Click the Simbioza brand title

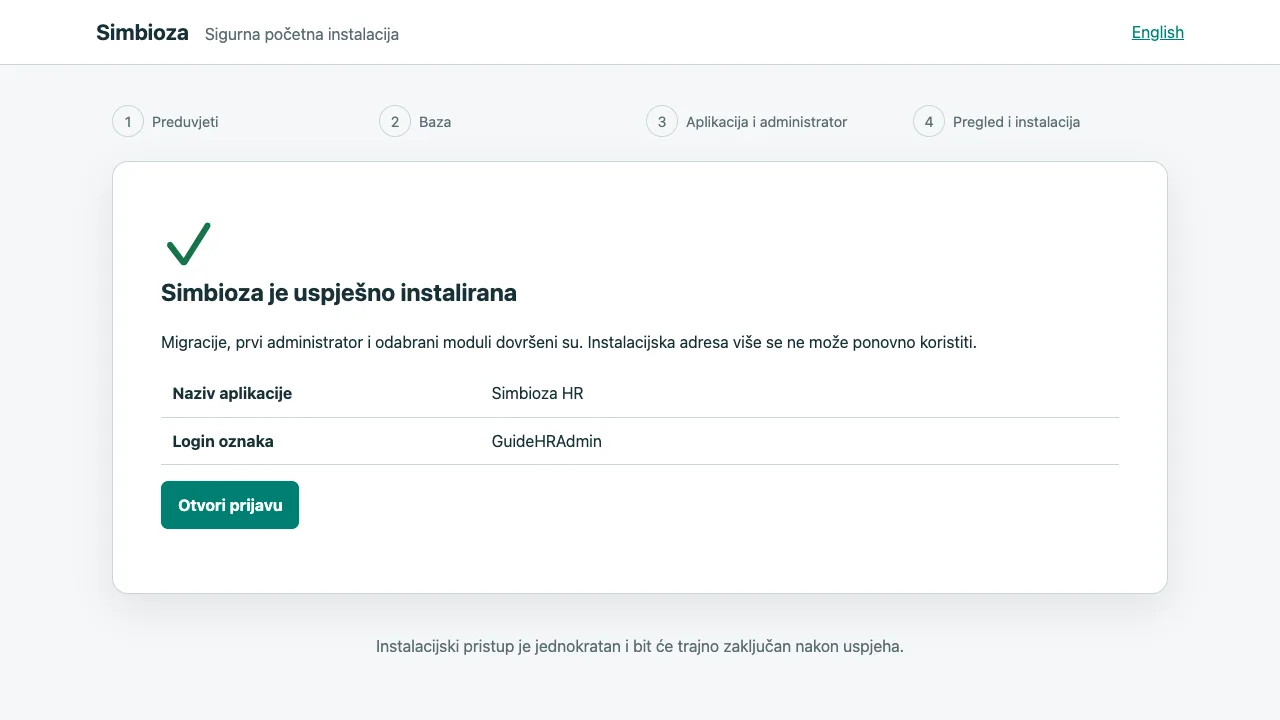pos(142,32)
